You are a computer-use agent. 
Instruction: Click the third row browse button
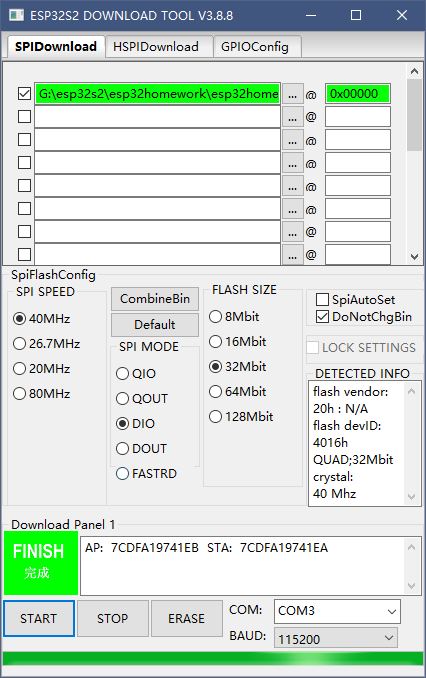292,140
